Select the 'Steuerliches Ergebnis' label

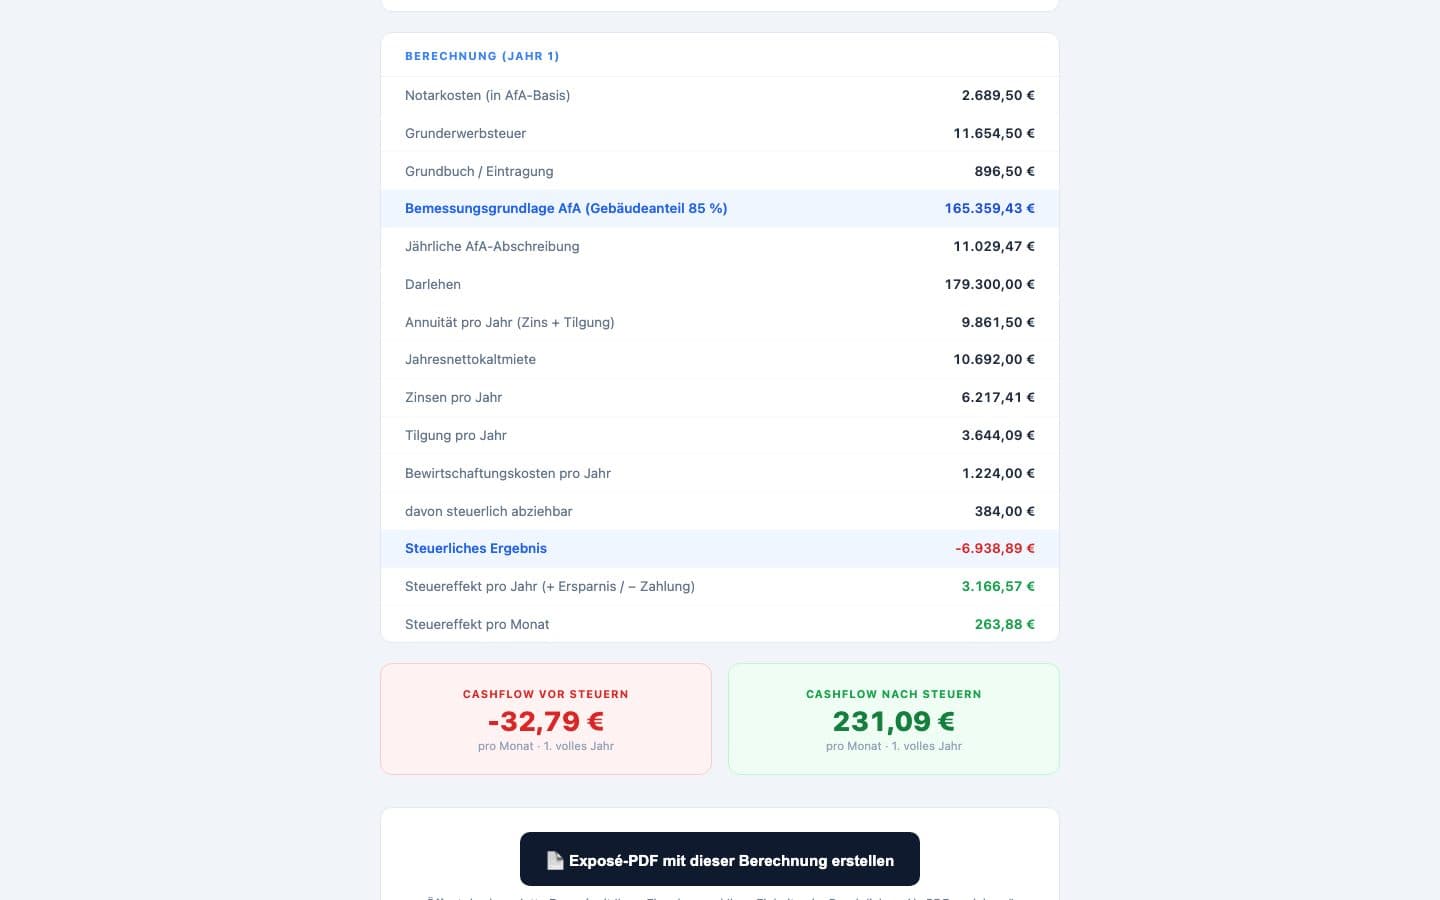476,548
